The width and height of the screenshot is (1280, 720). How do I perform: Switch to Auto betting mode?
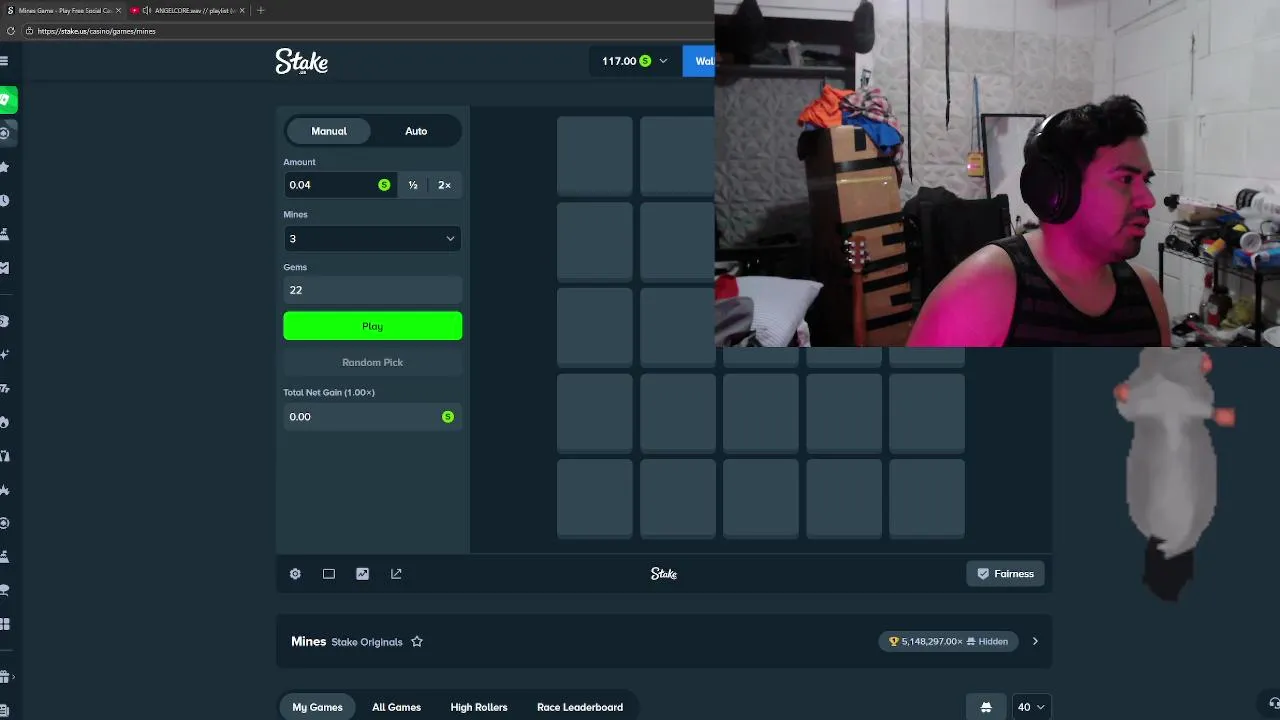(x=416, y=131)
